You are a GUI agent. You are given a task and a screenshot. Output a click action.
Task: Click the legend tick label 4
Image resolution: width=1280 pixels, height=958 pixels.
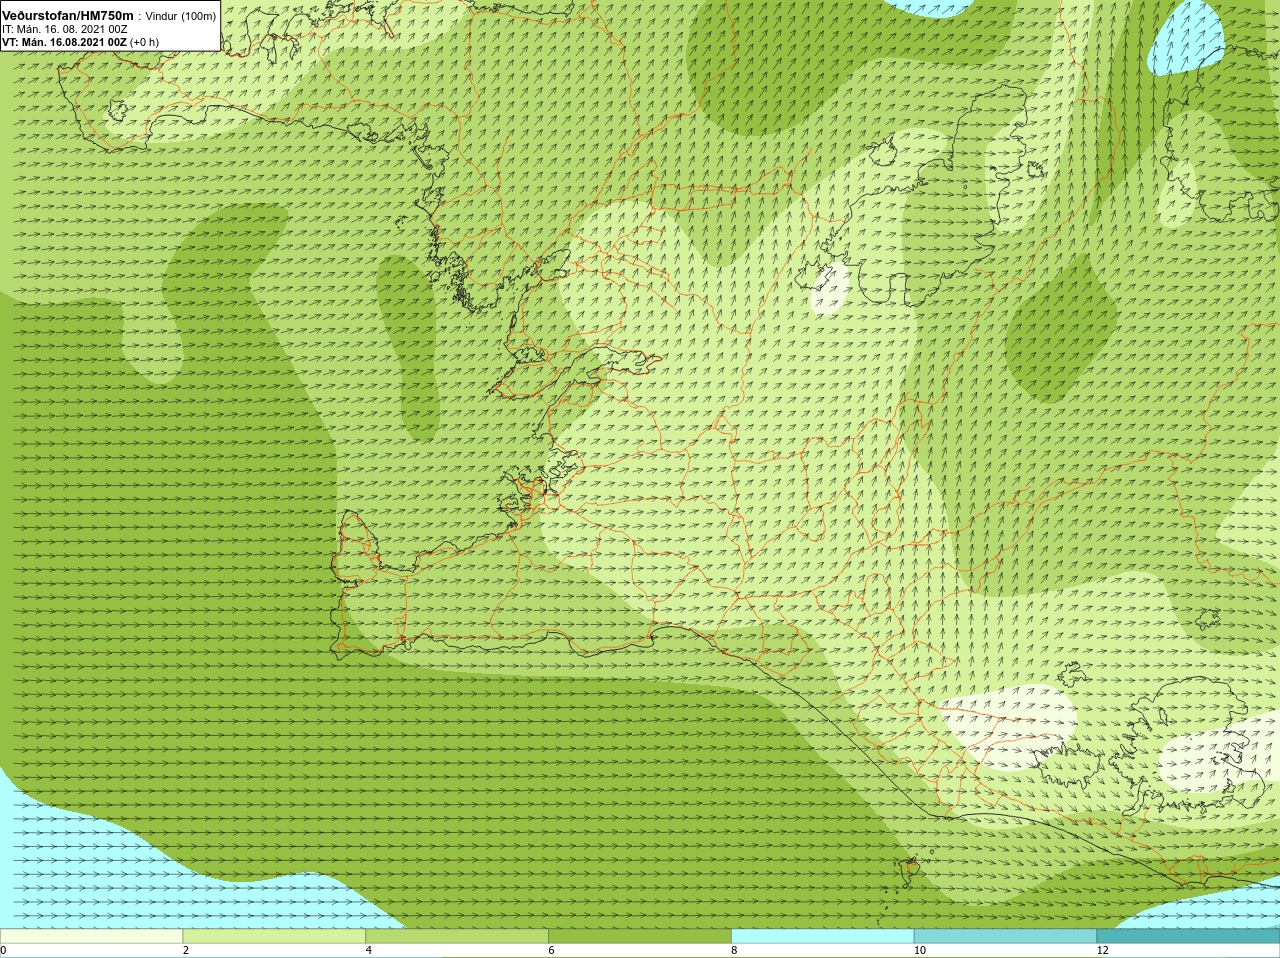point(369,950)
